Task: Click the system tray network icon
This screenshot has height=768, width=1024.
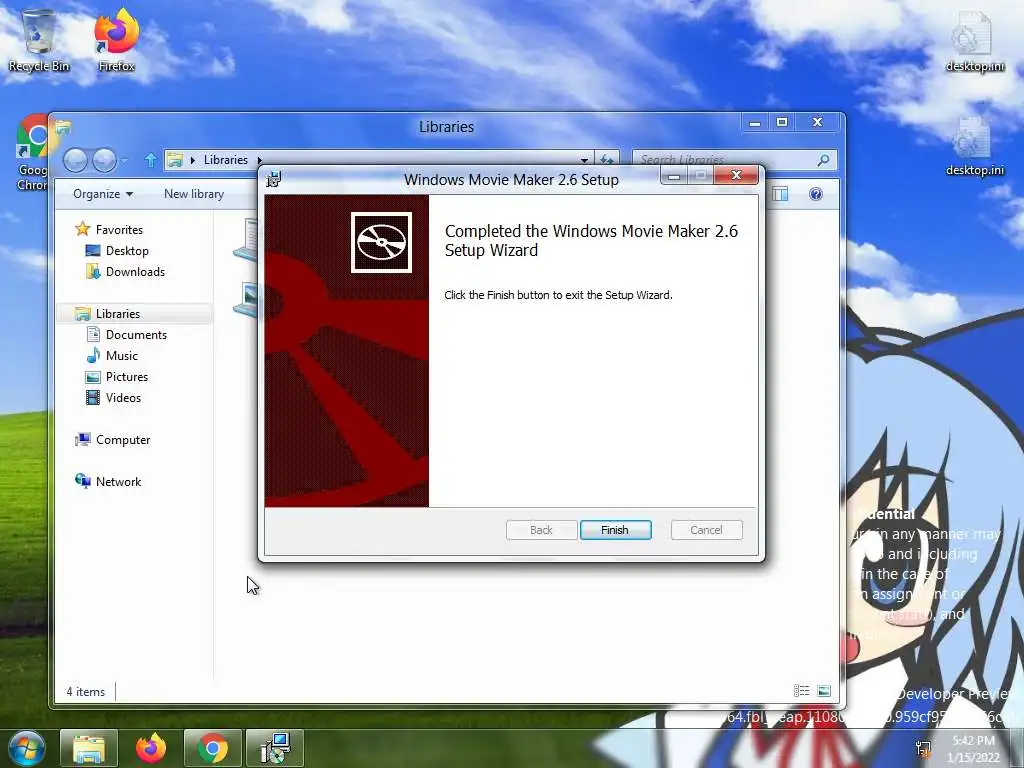Action: pos(924,748)
